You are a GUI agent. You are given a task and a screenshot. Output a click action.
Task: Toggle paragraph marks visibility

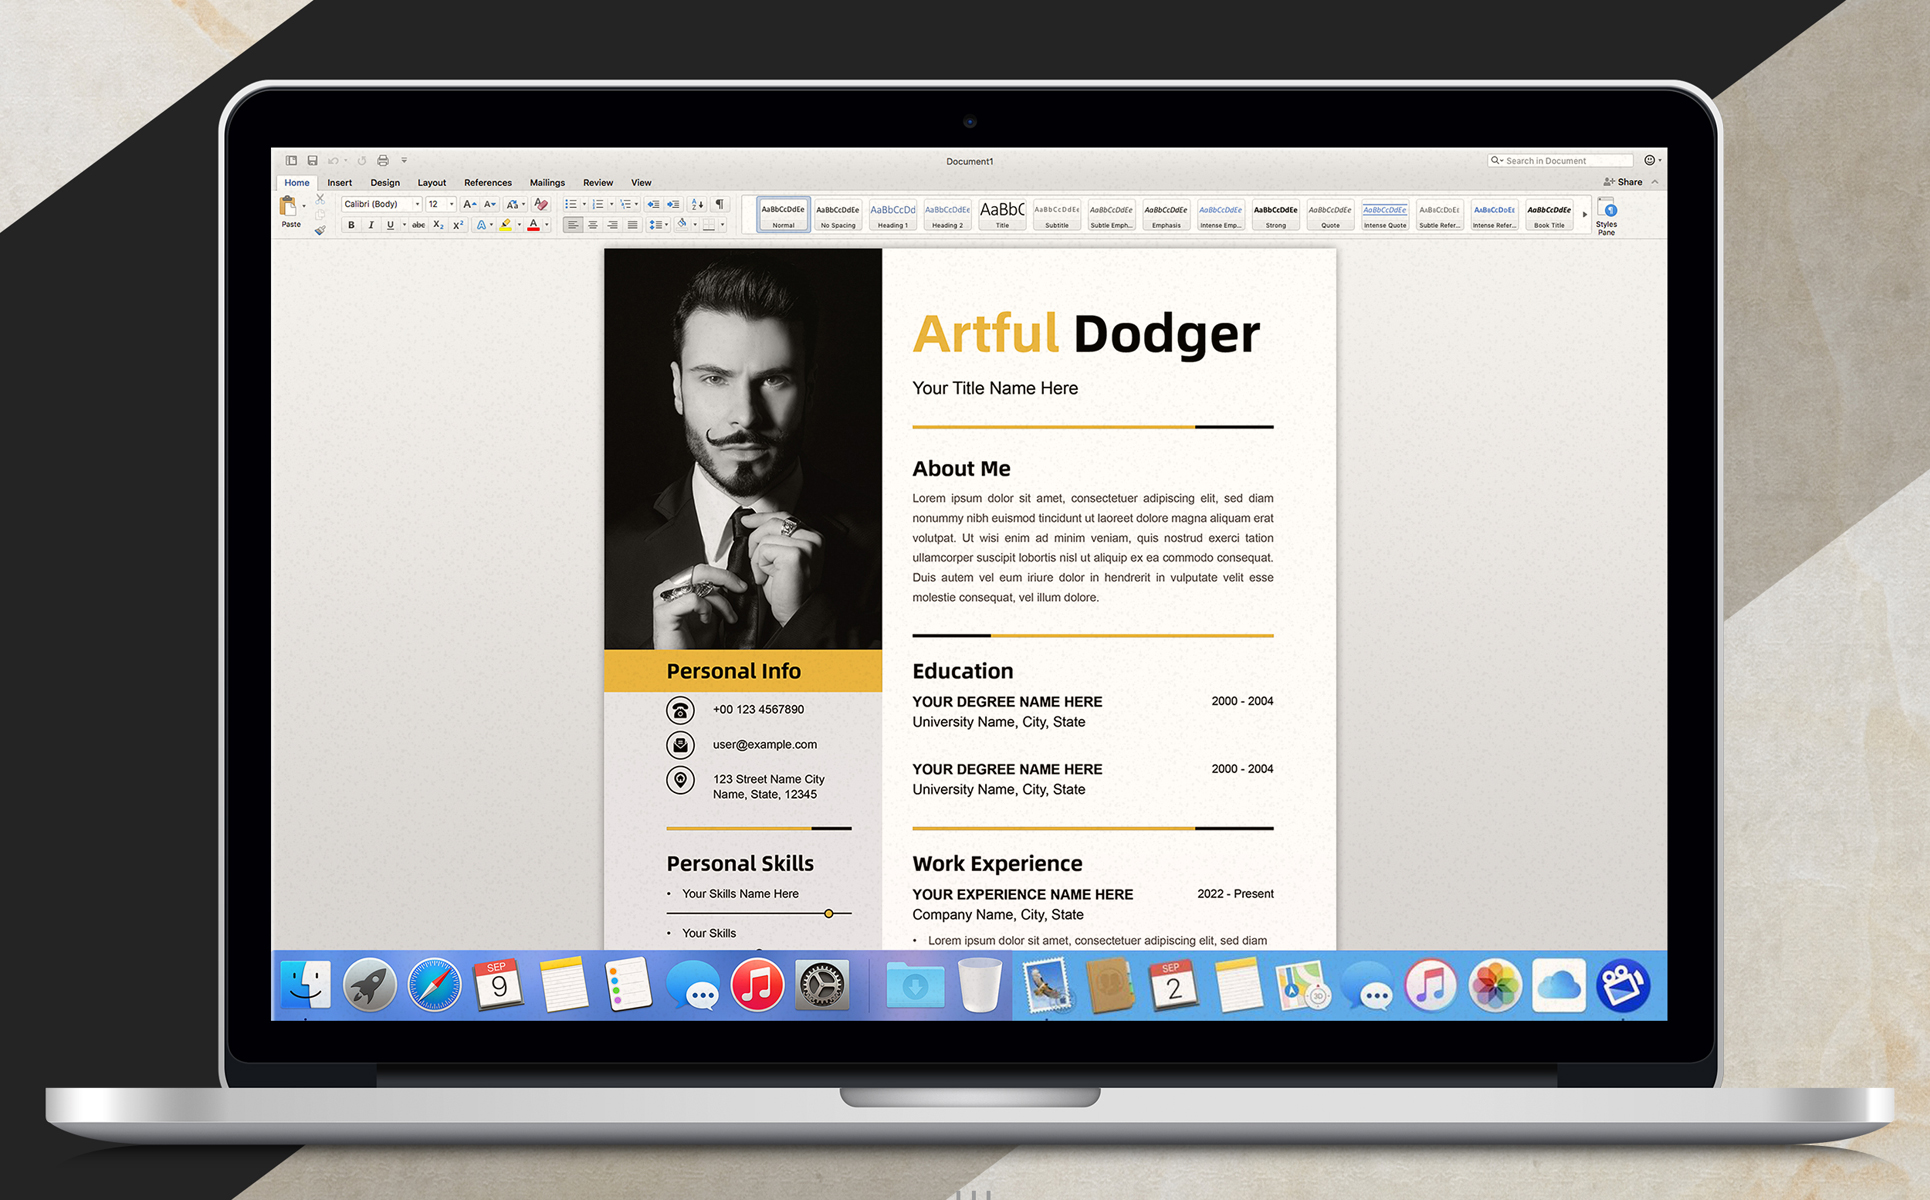719,204
